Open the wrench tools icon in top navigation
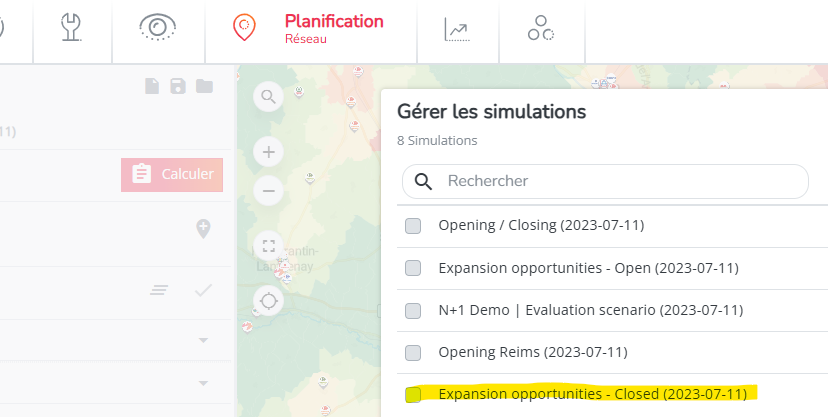The height and width of the screenshot is (417, 828). coord(71,27)
